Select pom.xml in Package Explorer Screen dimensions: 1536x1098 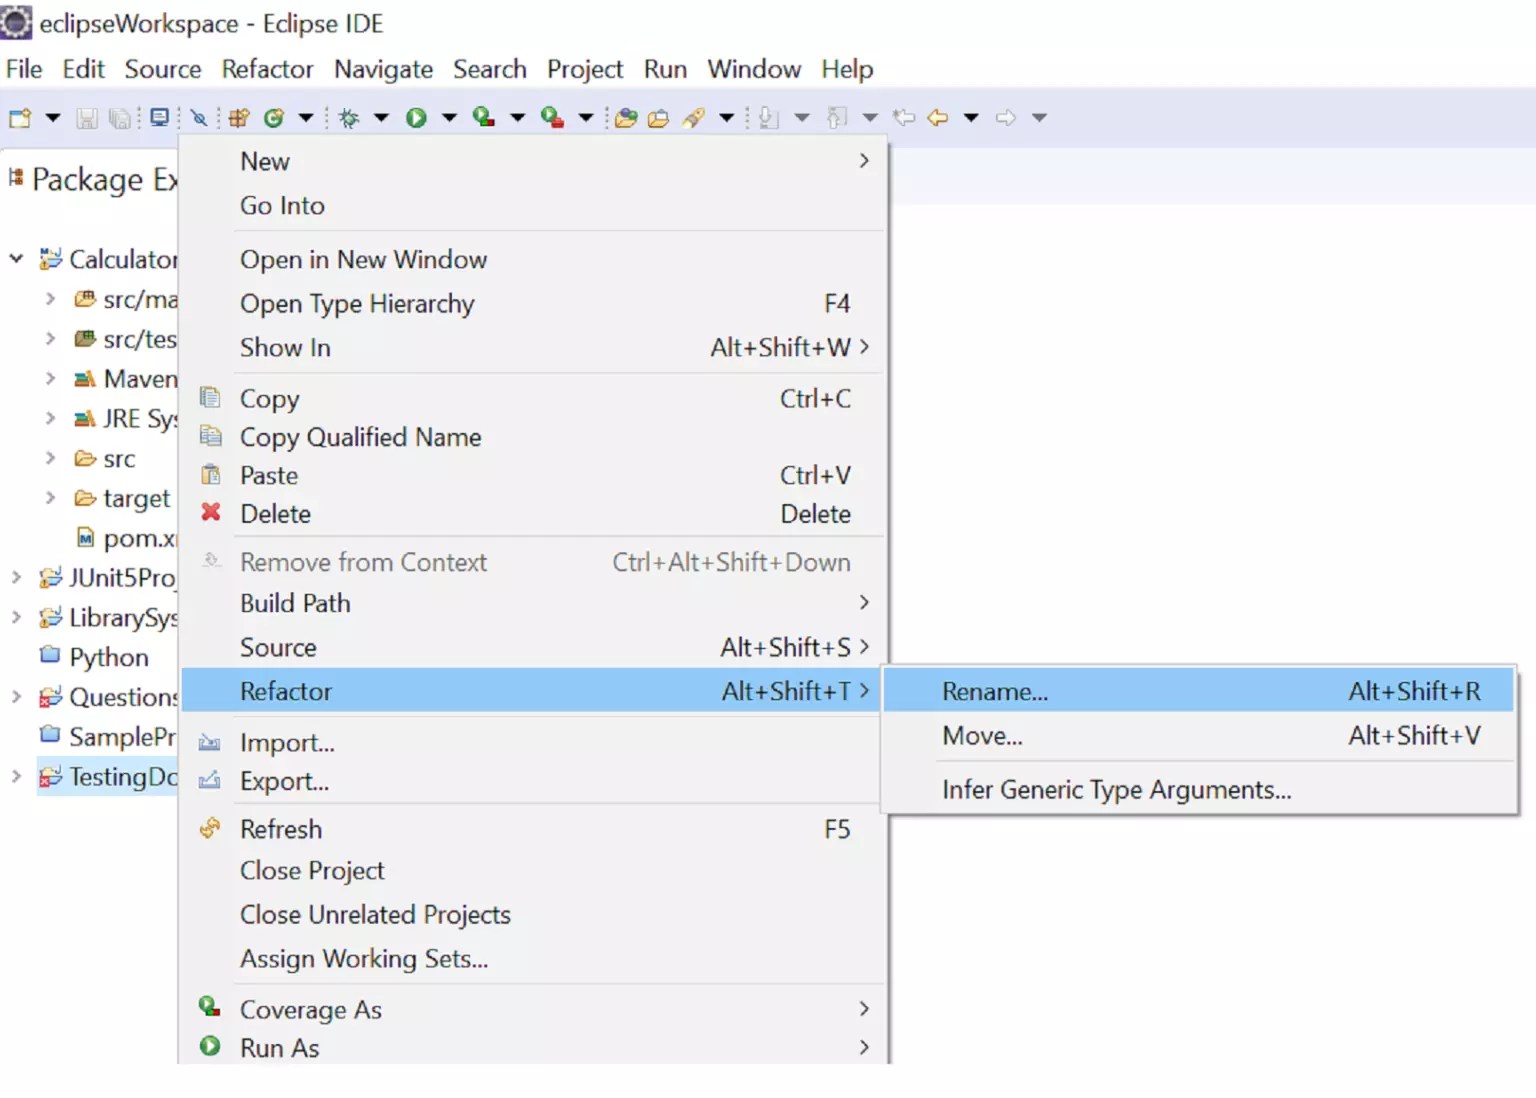[x=135, y=538]
